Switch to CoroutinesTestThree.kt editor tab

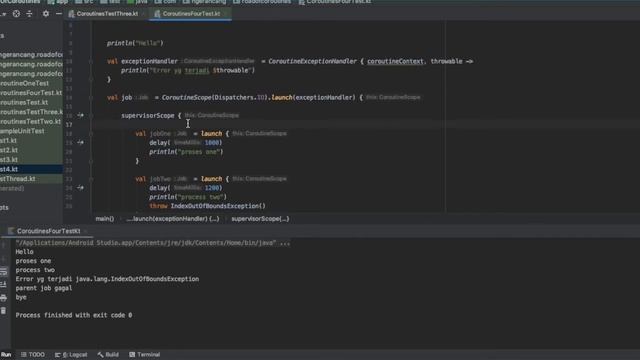pos(107,14)
